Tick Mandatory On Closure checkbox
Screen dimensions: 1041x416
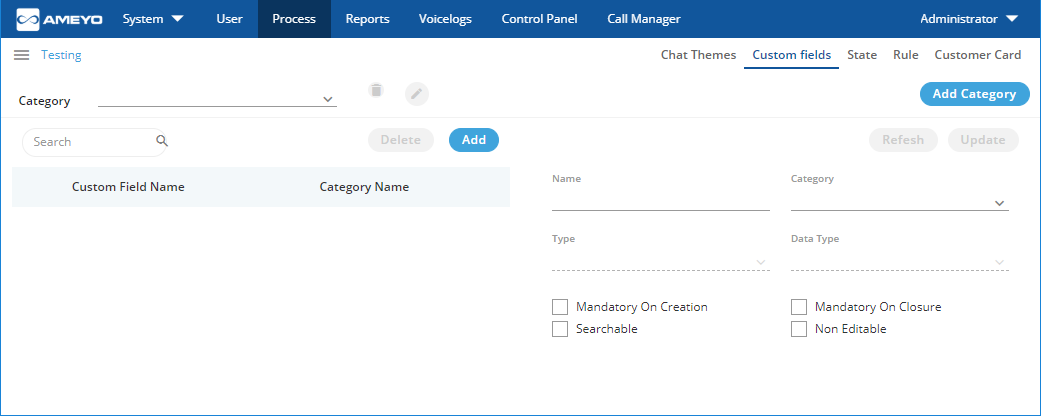click(x=799, y=307)
